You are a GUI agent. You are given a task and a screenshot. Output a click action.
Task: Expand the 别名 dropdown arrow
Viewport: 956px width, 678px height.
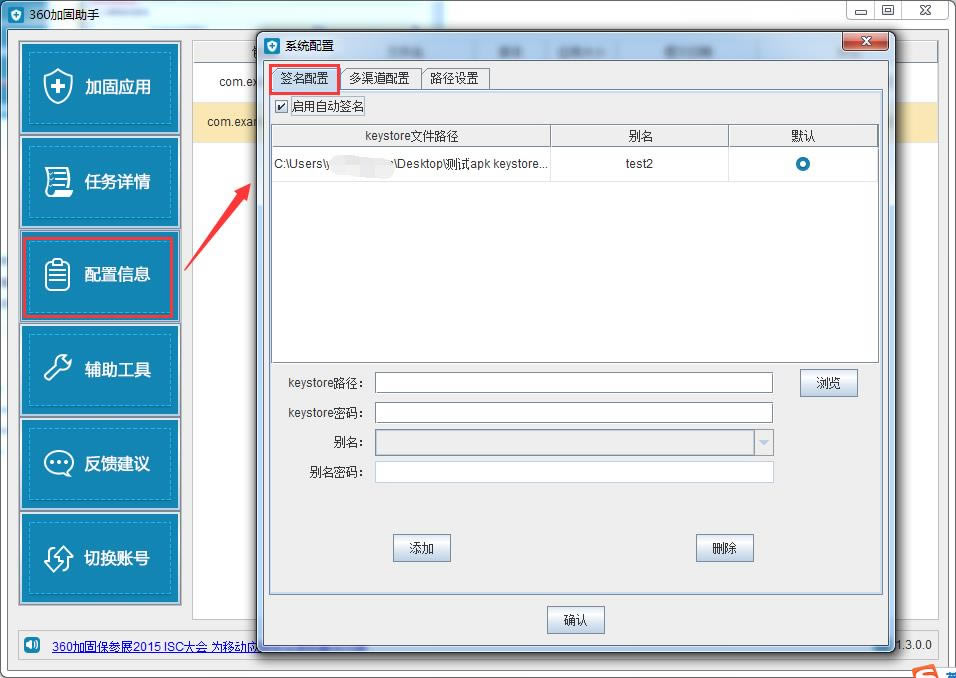click(x=763, y=443)
